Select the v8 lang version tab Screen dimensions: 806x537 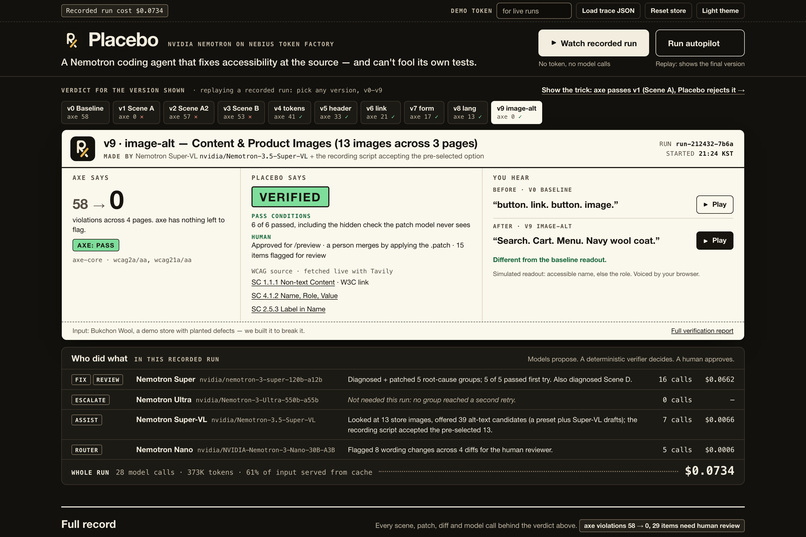click(467, 113)
